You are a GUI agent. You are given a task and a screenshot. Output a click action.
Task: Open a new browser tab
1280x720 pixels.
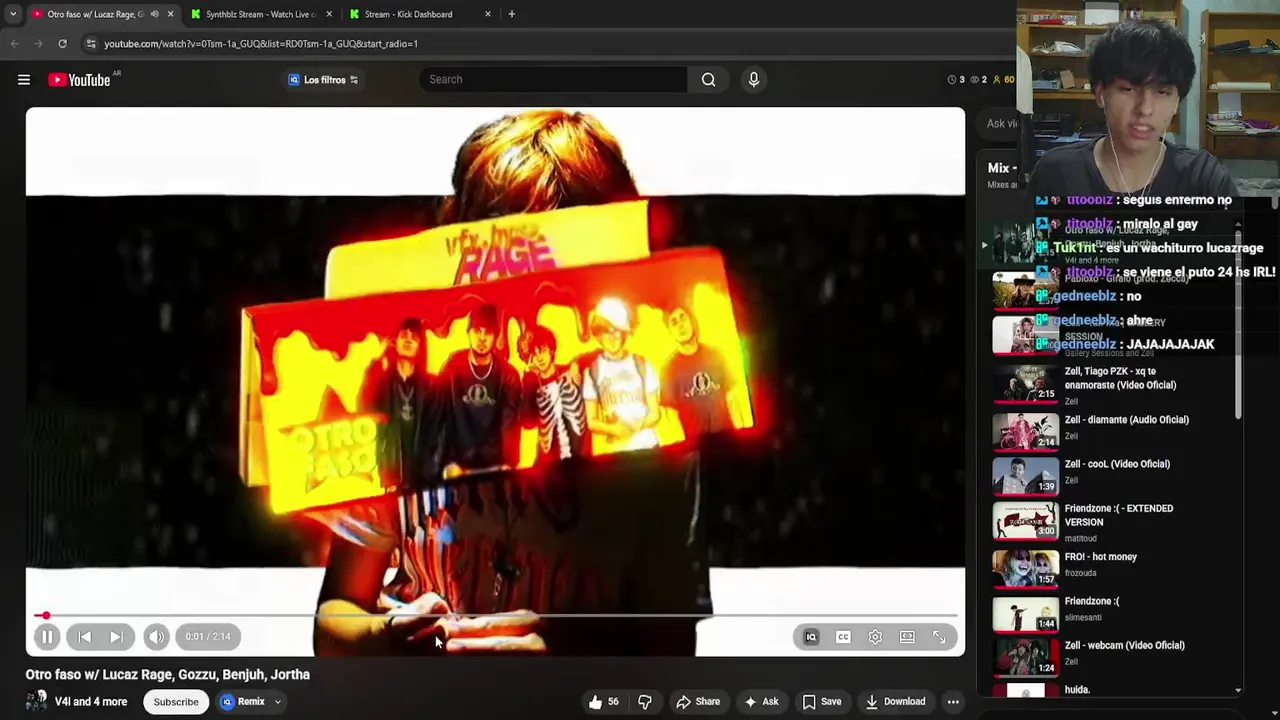511,14
